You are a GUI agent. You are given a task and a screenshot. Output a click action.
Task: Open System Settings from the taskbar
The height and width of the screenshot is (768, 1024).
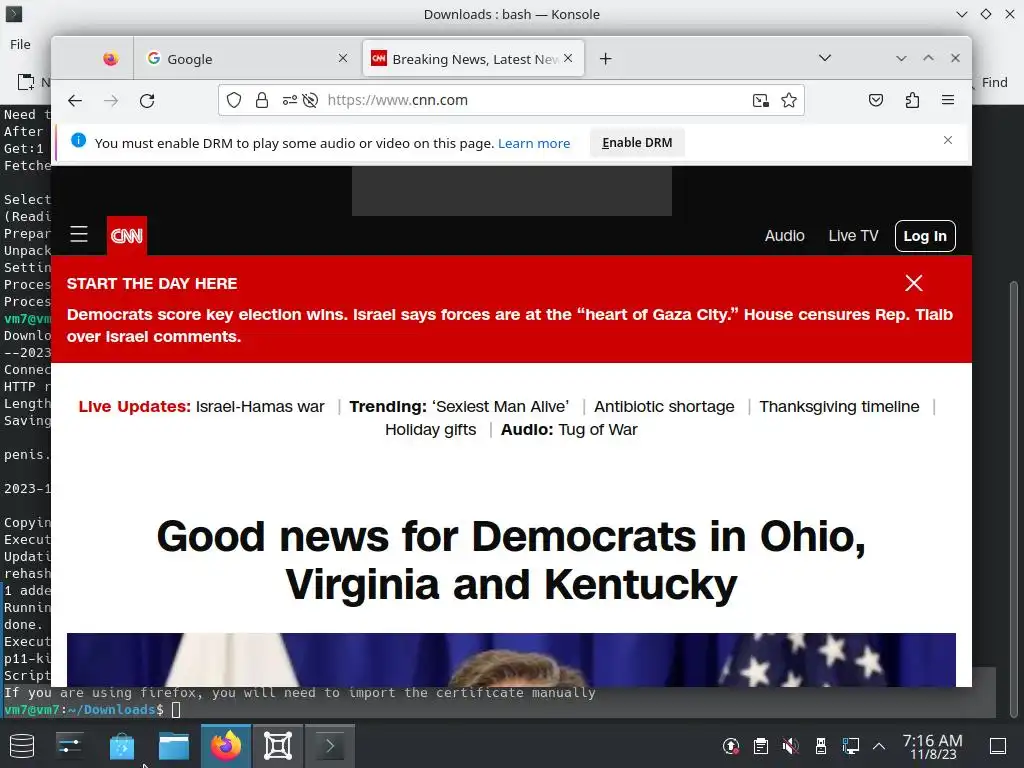(69, 746)
